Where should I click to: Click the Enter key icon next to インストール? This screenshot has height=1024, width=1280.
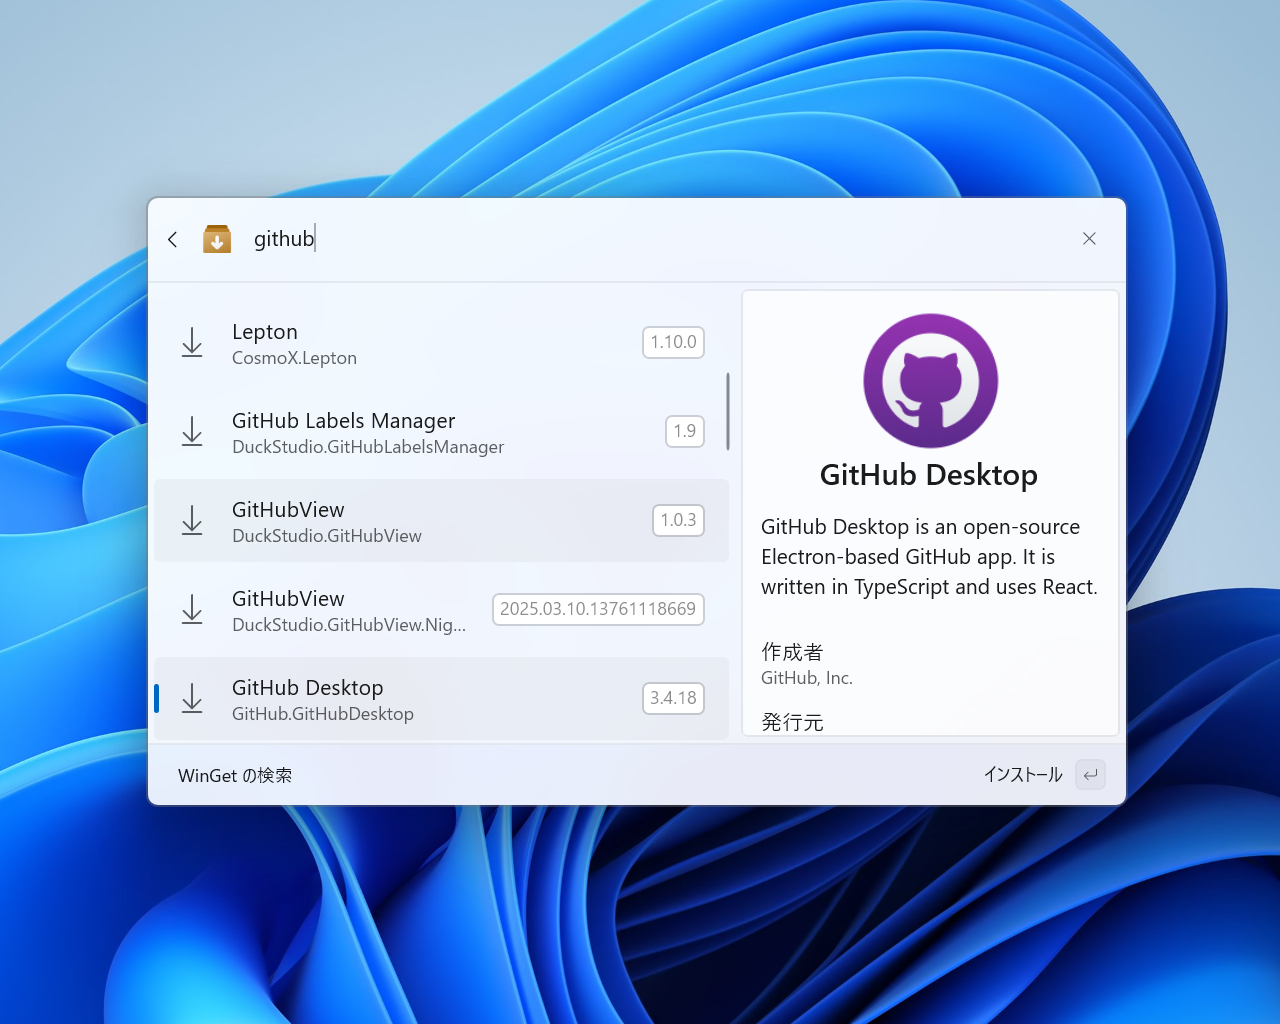point(1090,775)
